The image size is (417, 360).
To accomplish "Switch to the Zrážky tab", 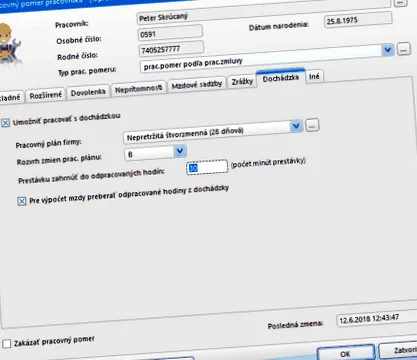I will pos(242,81).
